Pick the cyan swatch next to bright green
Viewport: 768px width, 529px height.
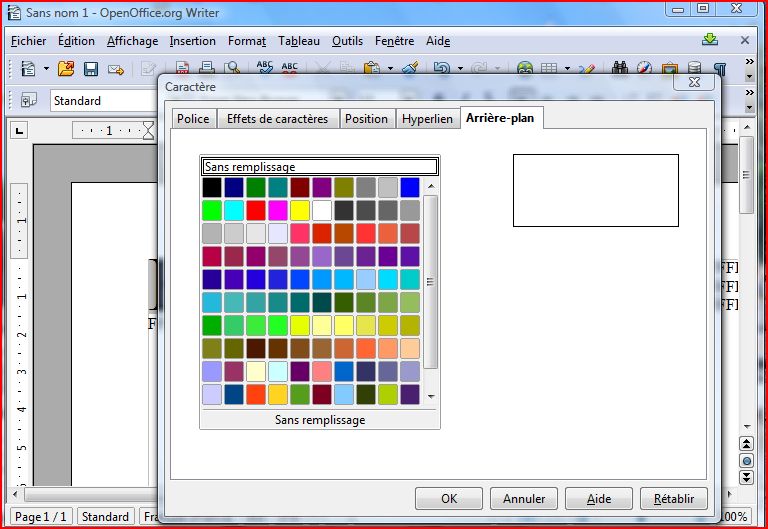tap(234, 211)
